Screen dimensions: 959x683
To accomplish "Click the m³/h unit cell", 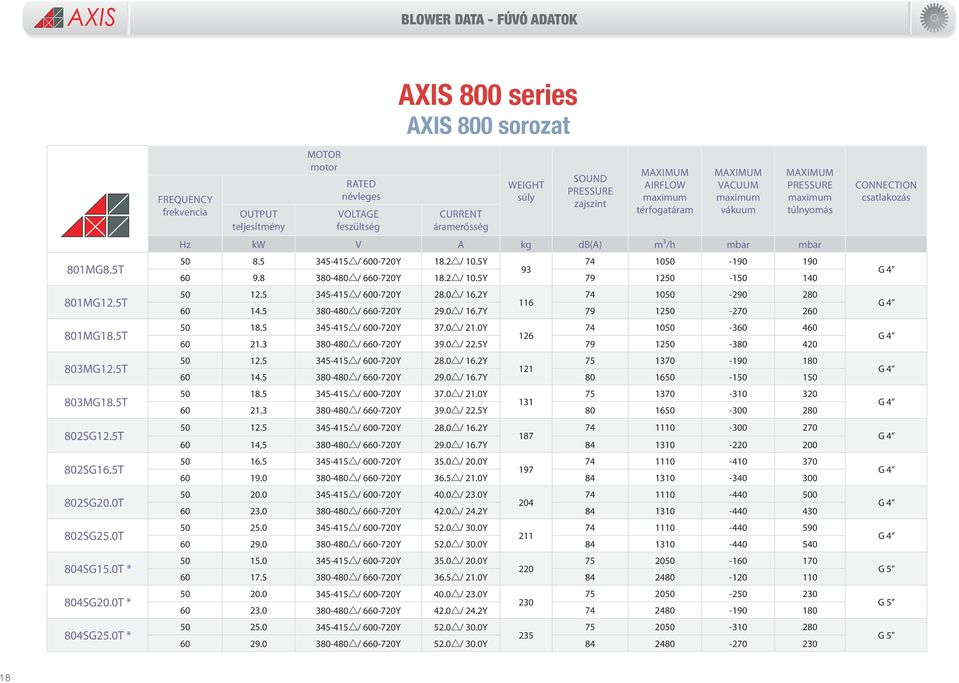I will tap(665, 245).
